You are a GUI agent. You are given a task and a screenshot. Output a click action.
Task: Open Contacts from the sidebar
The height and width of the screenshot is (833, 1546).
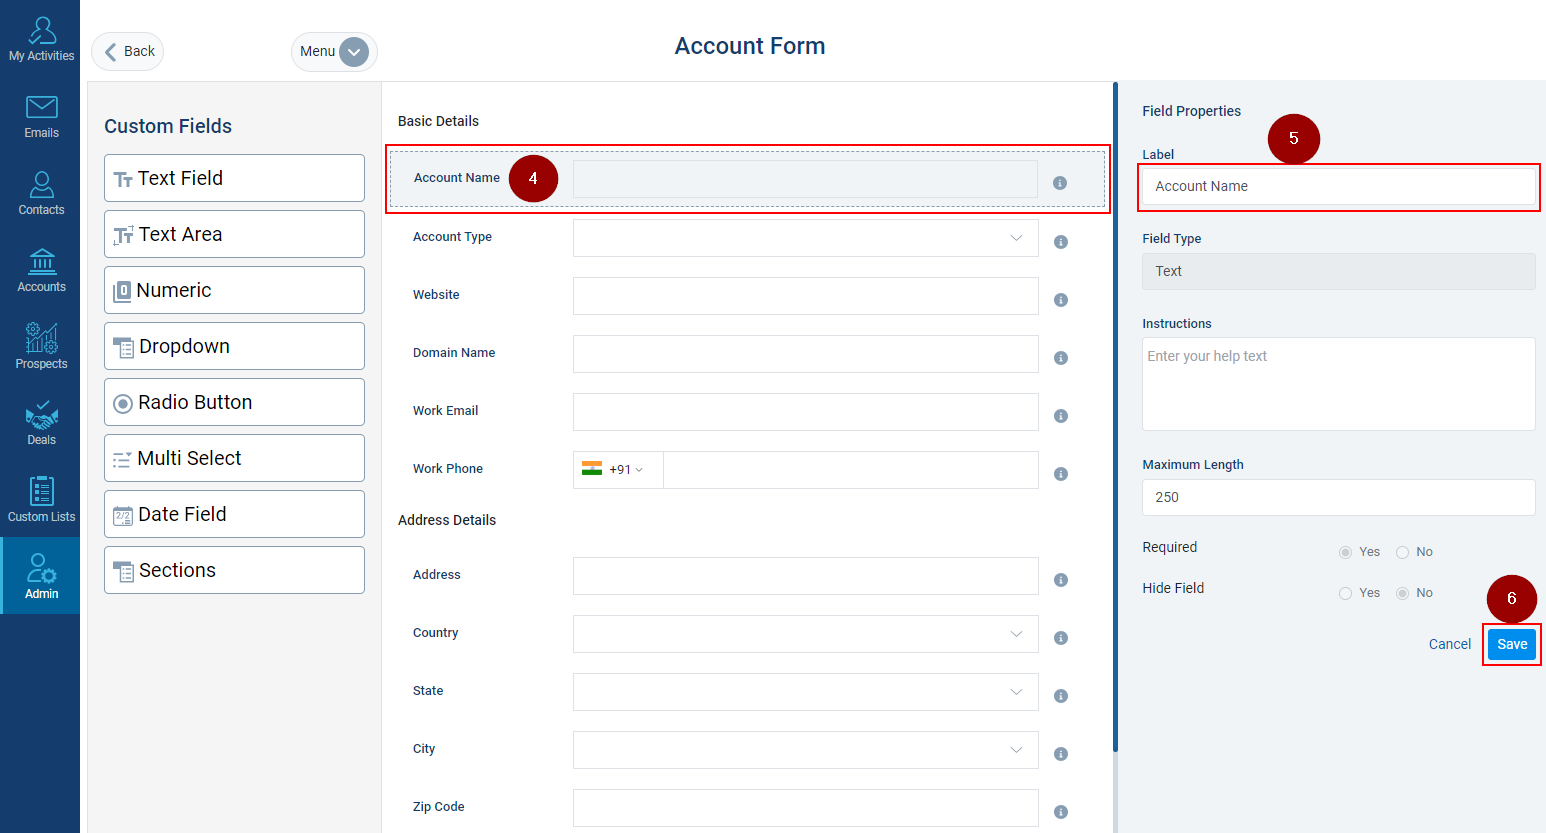(x=41, y=194)
